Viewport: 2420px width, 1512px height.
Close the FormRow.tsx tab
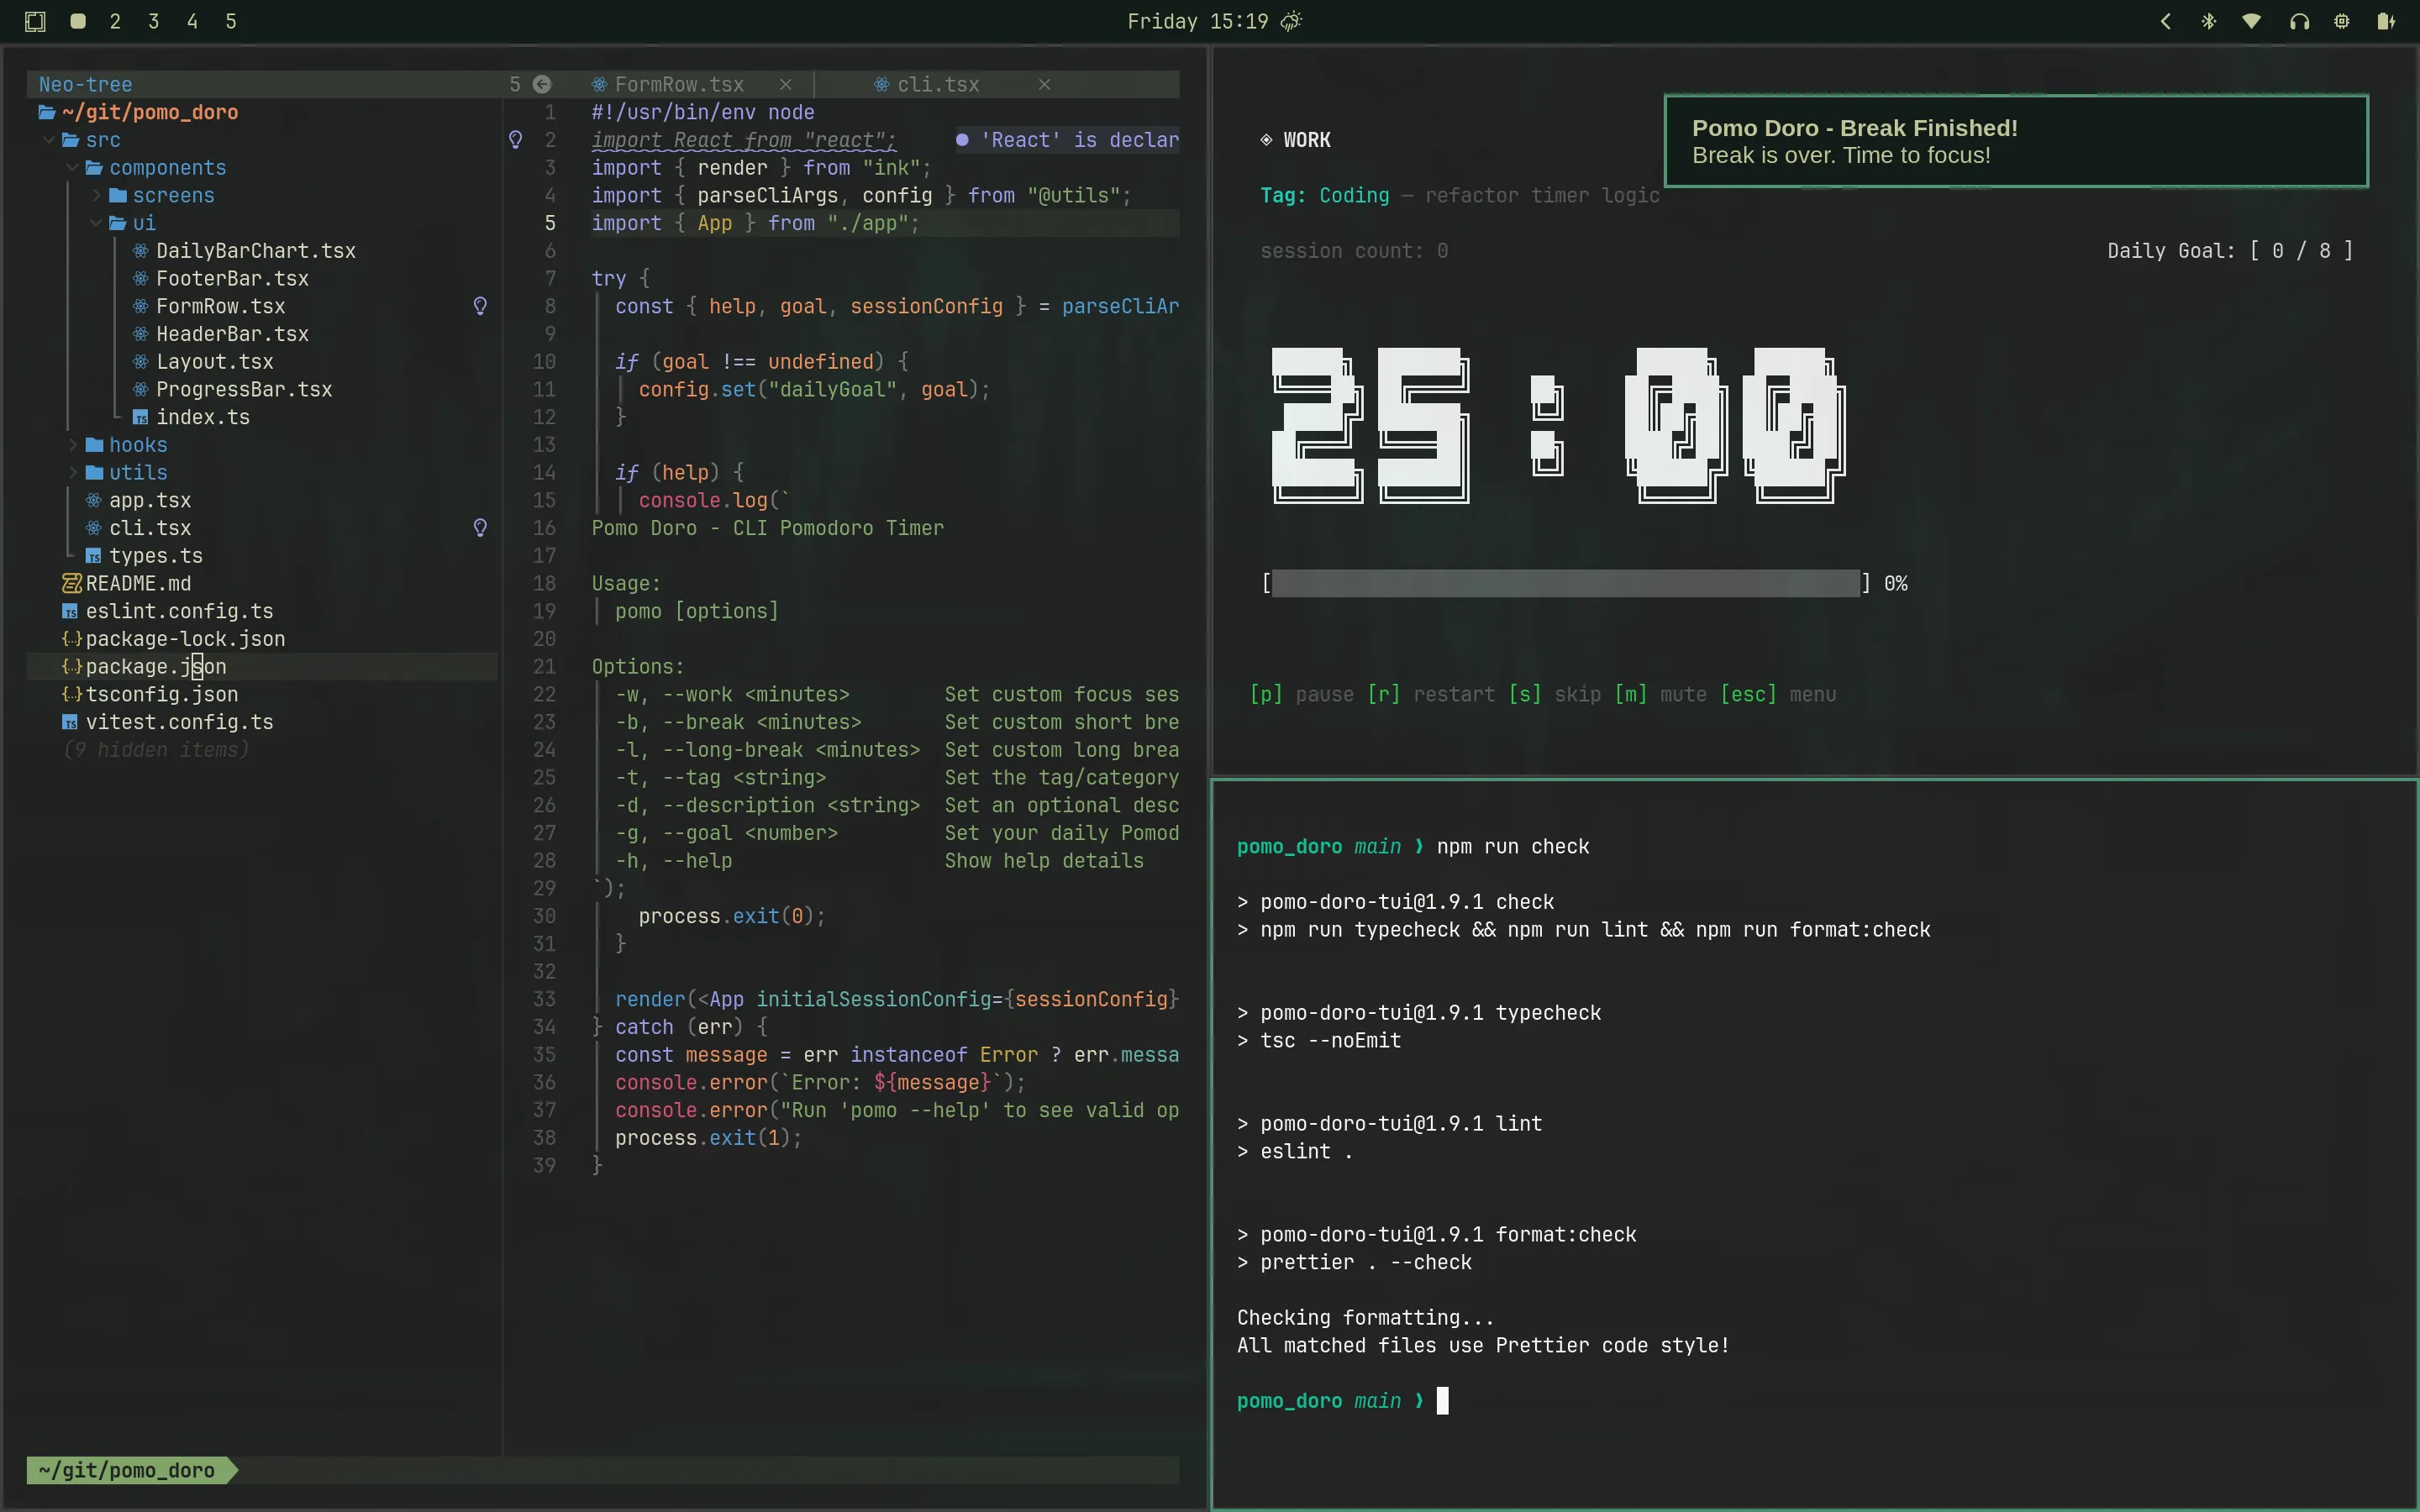786,84
